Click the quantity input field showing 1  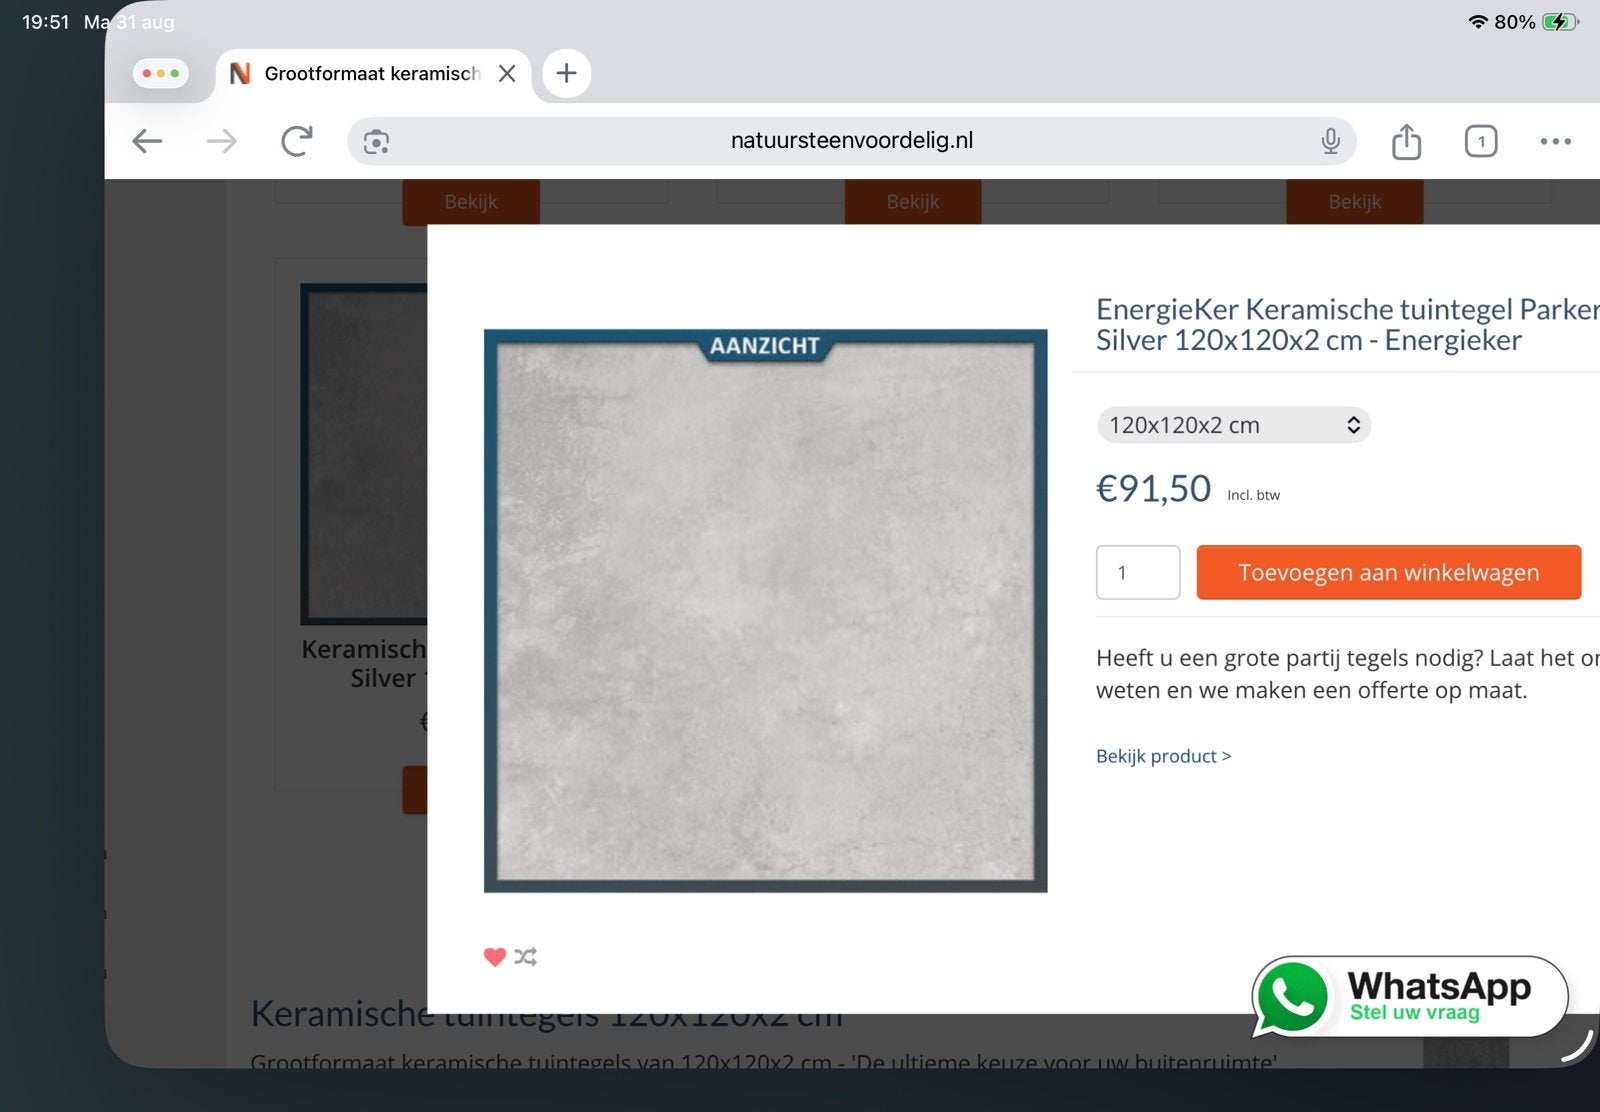(1138, 572)
